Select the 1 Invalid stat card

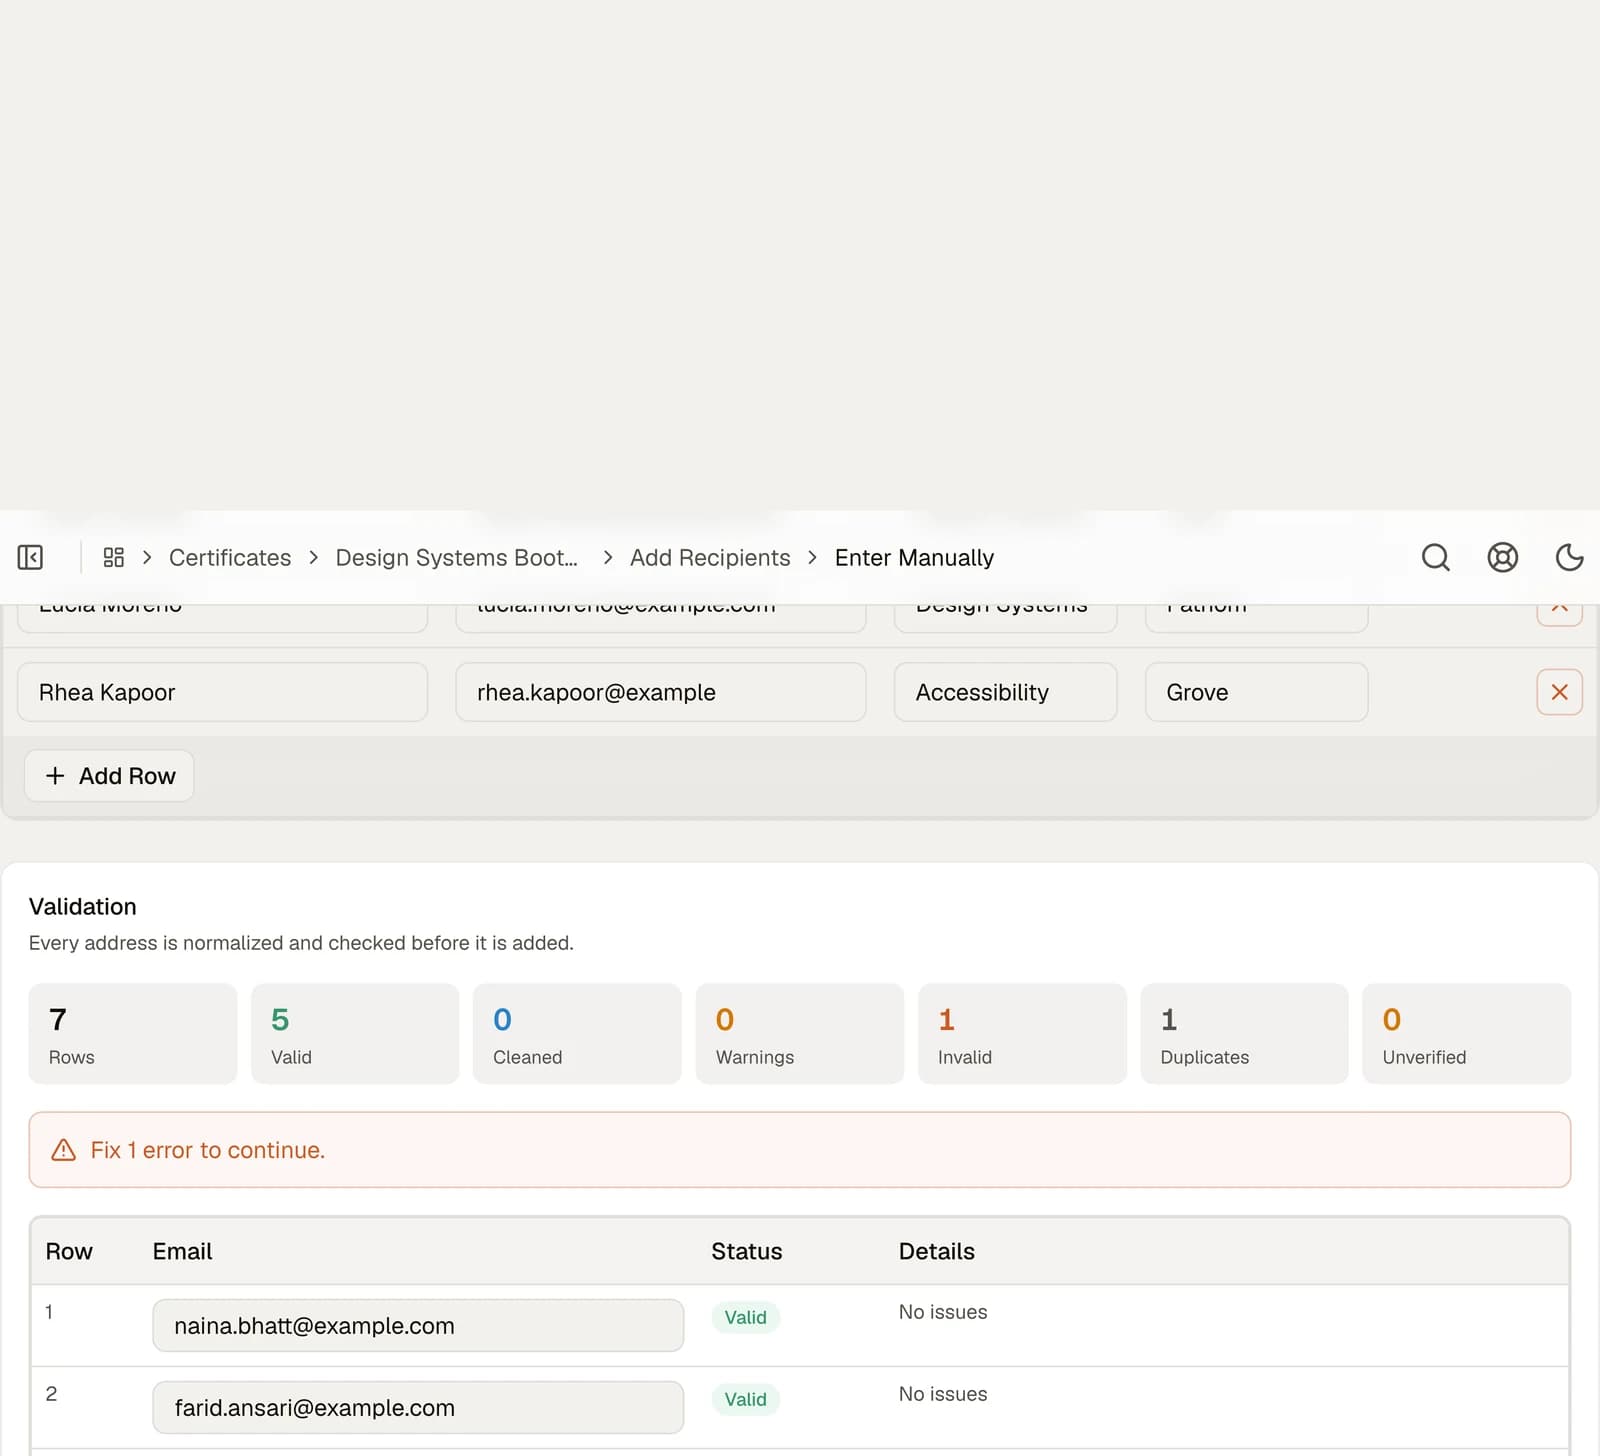point(1022,1034)
